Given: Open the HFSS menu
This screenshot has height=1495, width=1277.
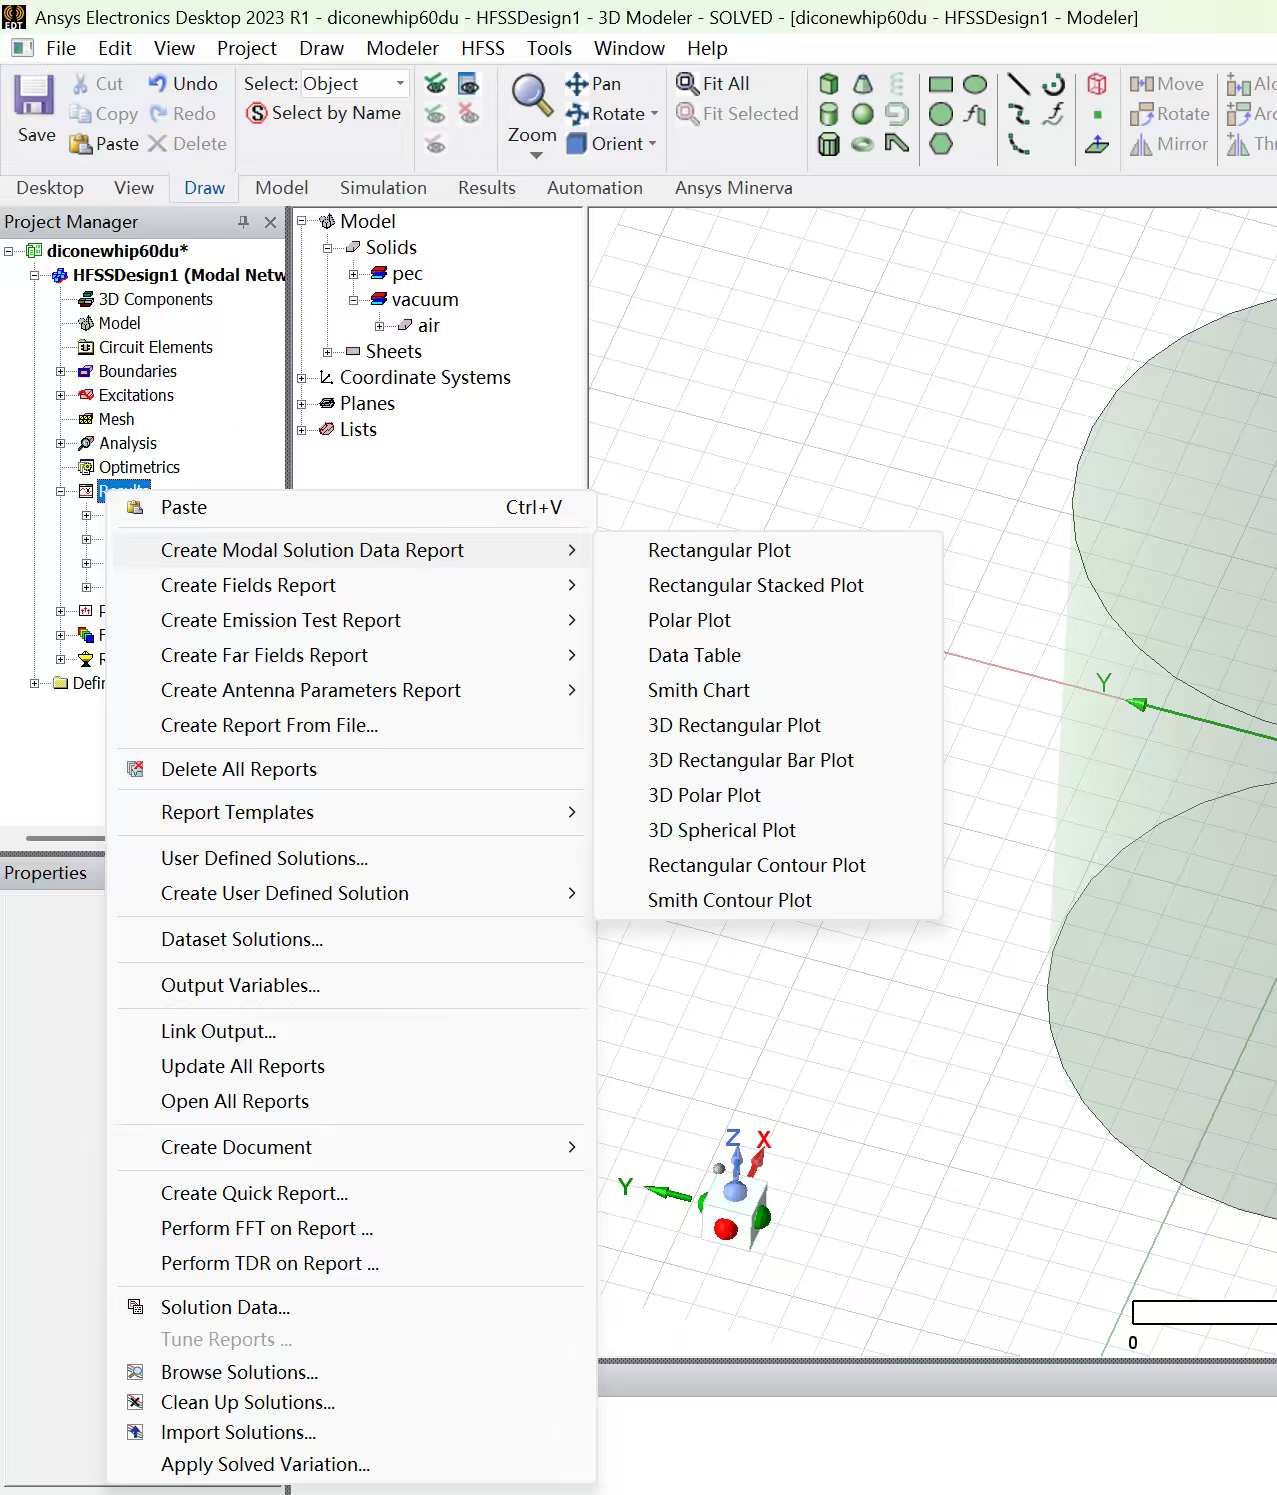Looking at the screenshot, I should click(x=483, y=48).
